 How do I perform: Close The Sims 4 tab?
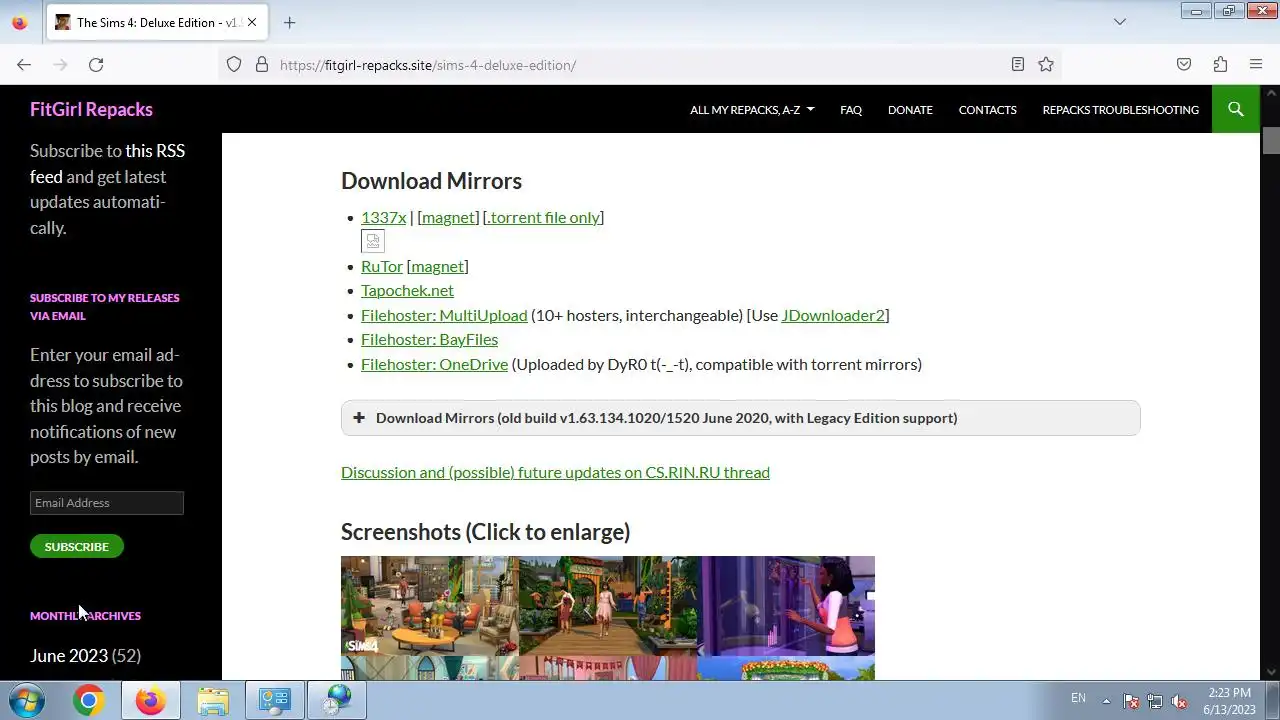tap(252, 22)
